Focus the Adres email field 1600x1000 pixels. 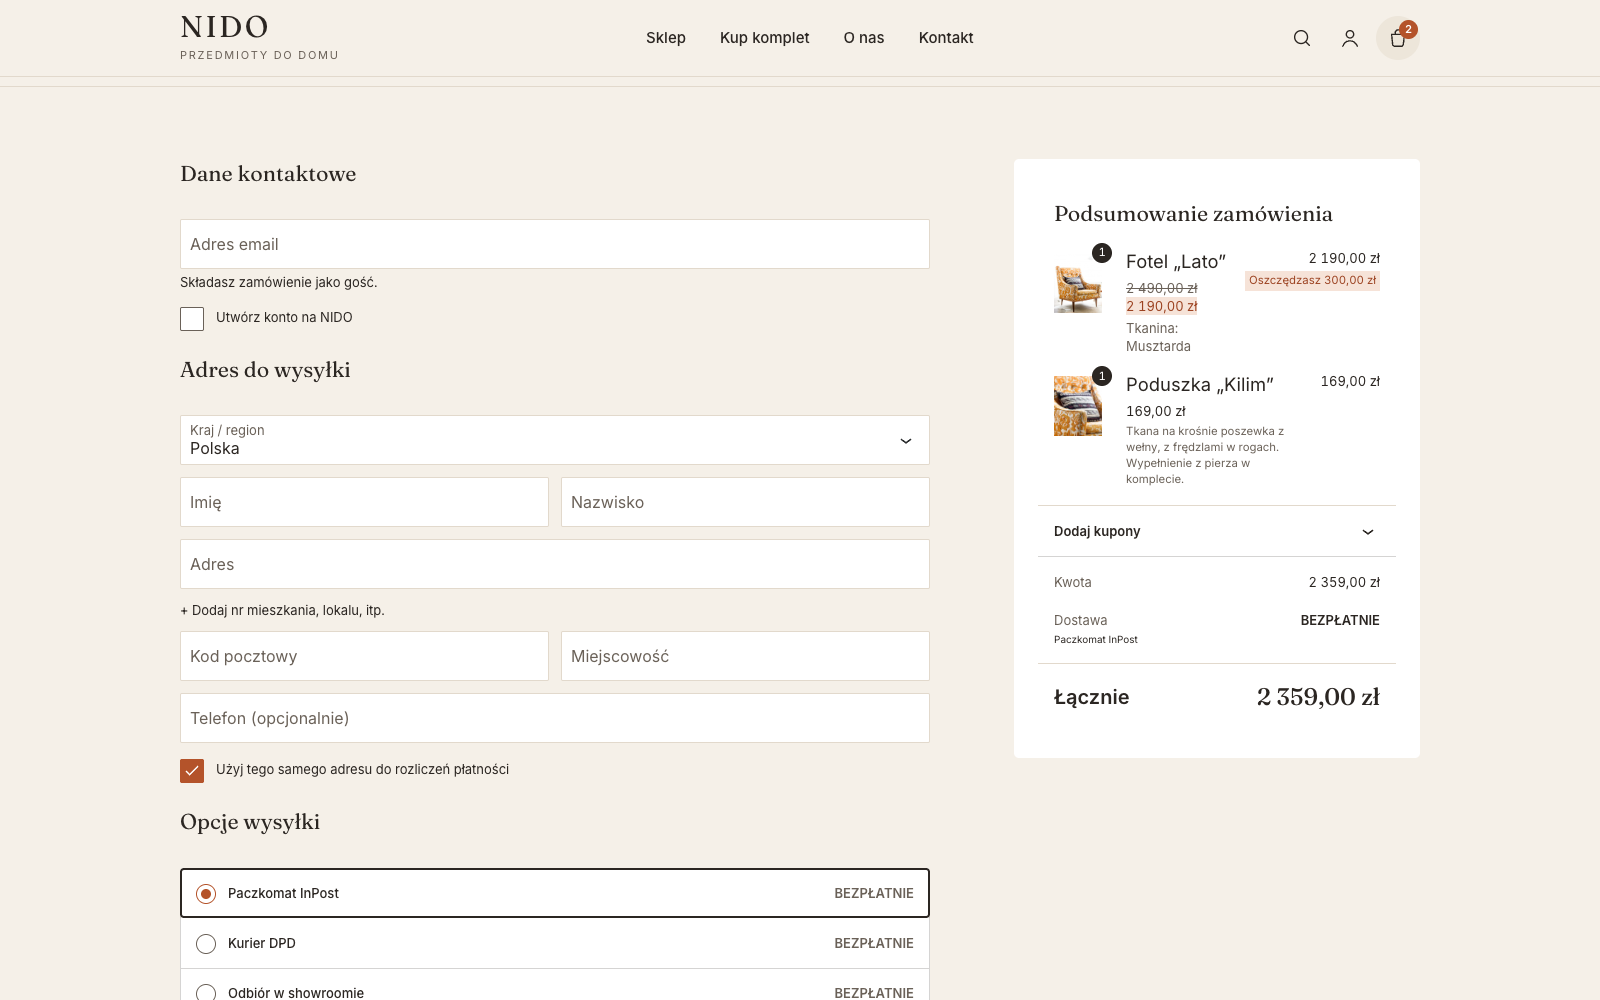coord(555,244)
